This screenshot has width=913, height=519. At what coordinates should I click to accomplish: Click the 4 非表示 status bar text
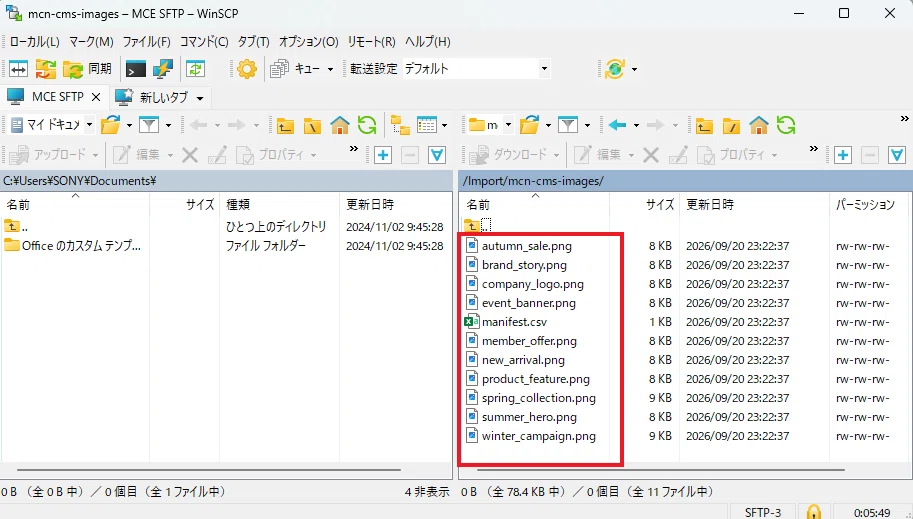point(427,492)
